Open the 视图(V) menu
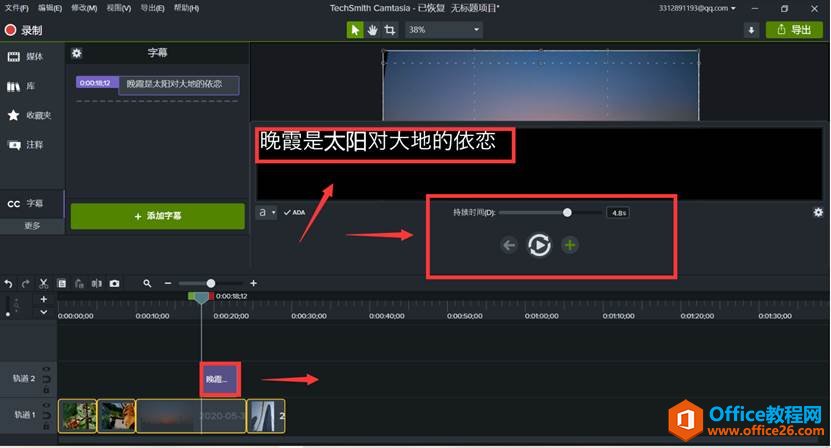 point(118,8)
